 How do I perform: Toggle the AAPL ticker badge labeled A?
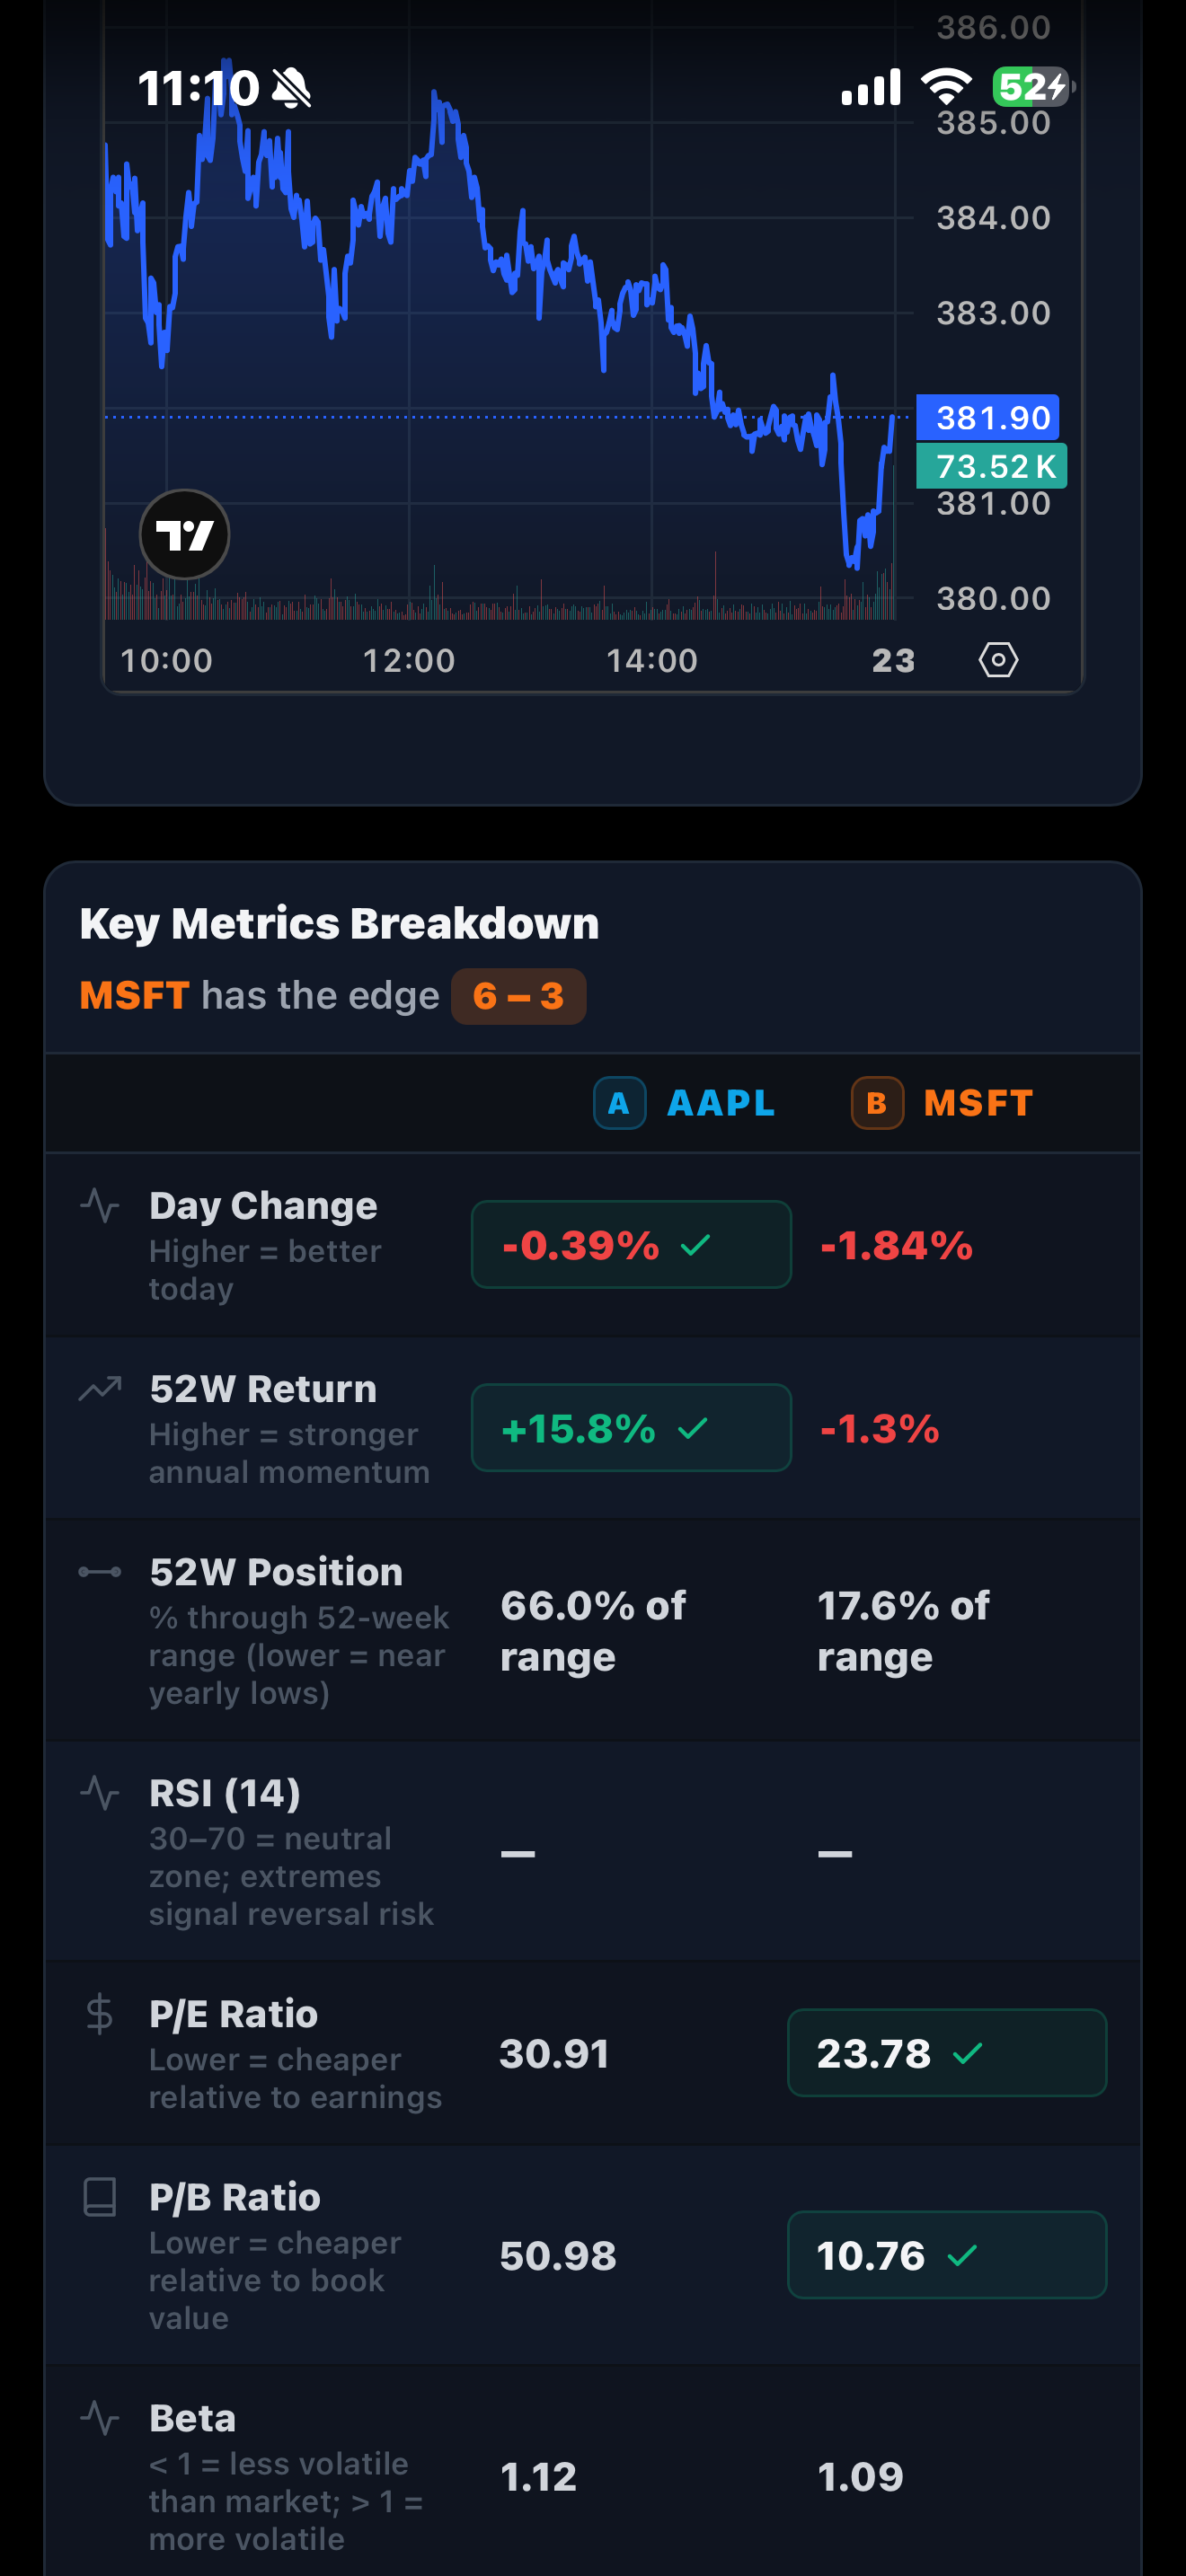pos(620,1103)
